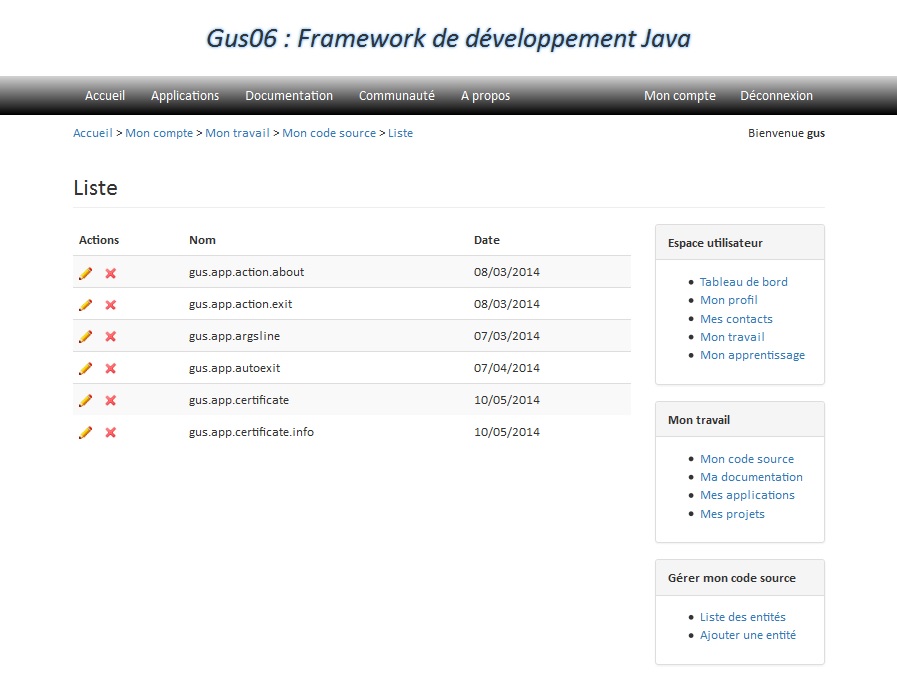This screenshot has height=697, width=897.
Task: Open Tableau de bord link
Action: pos(744,282)
